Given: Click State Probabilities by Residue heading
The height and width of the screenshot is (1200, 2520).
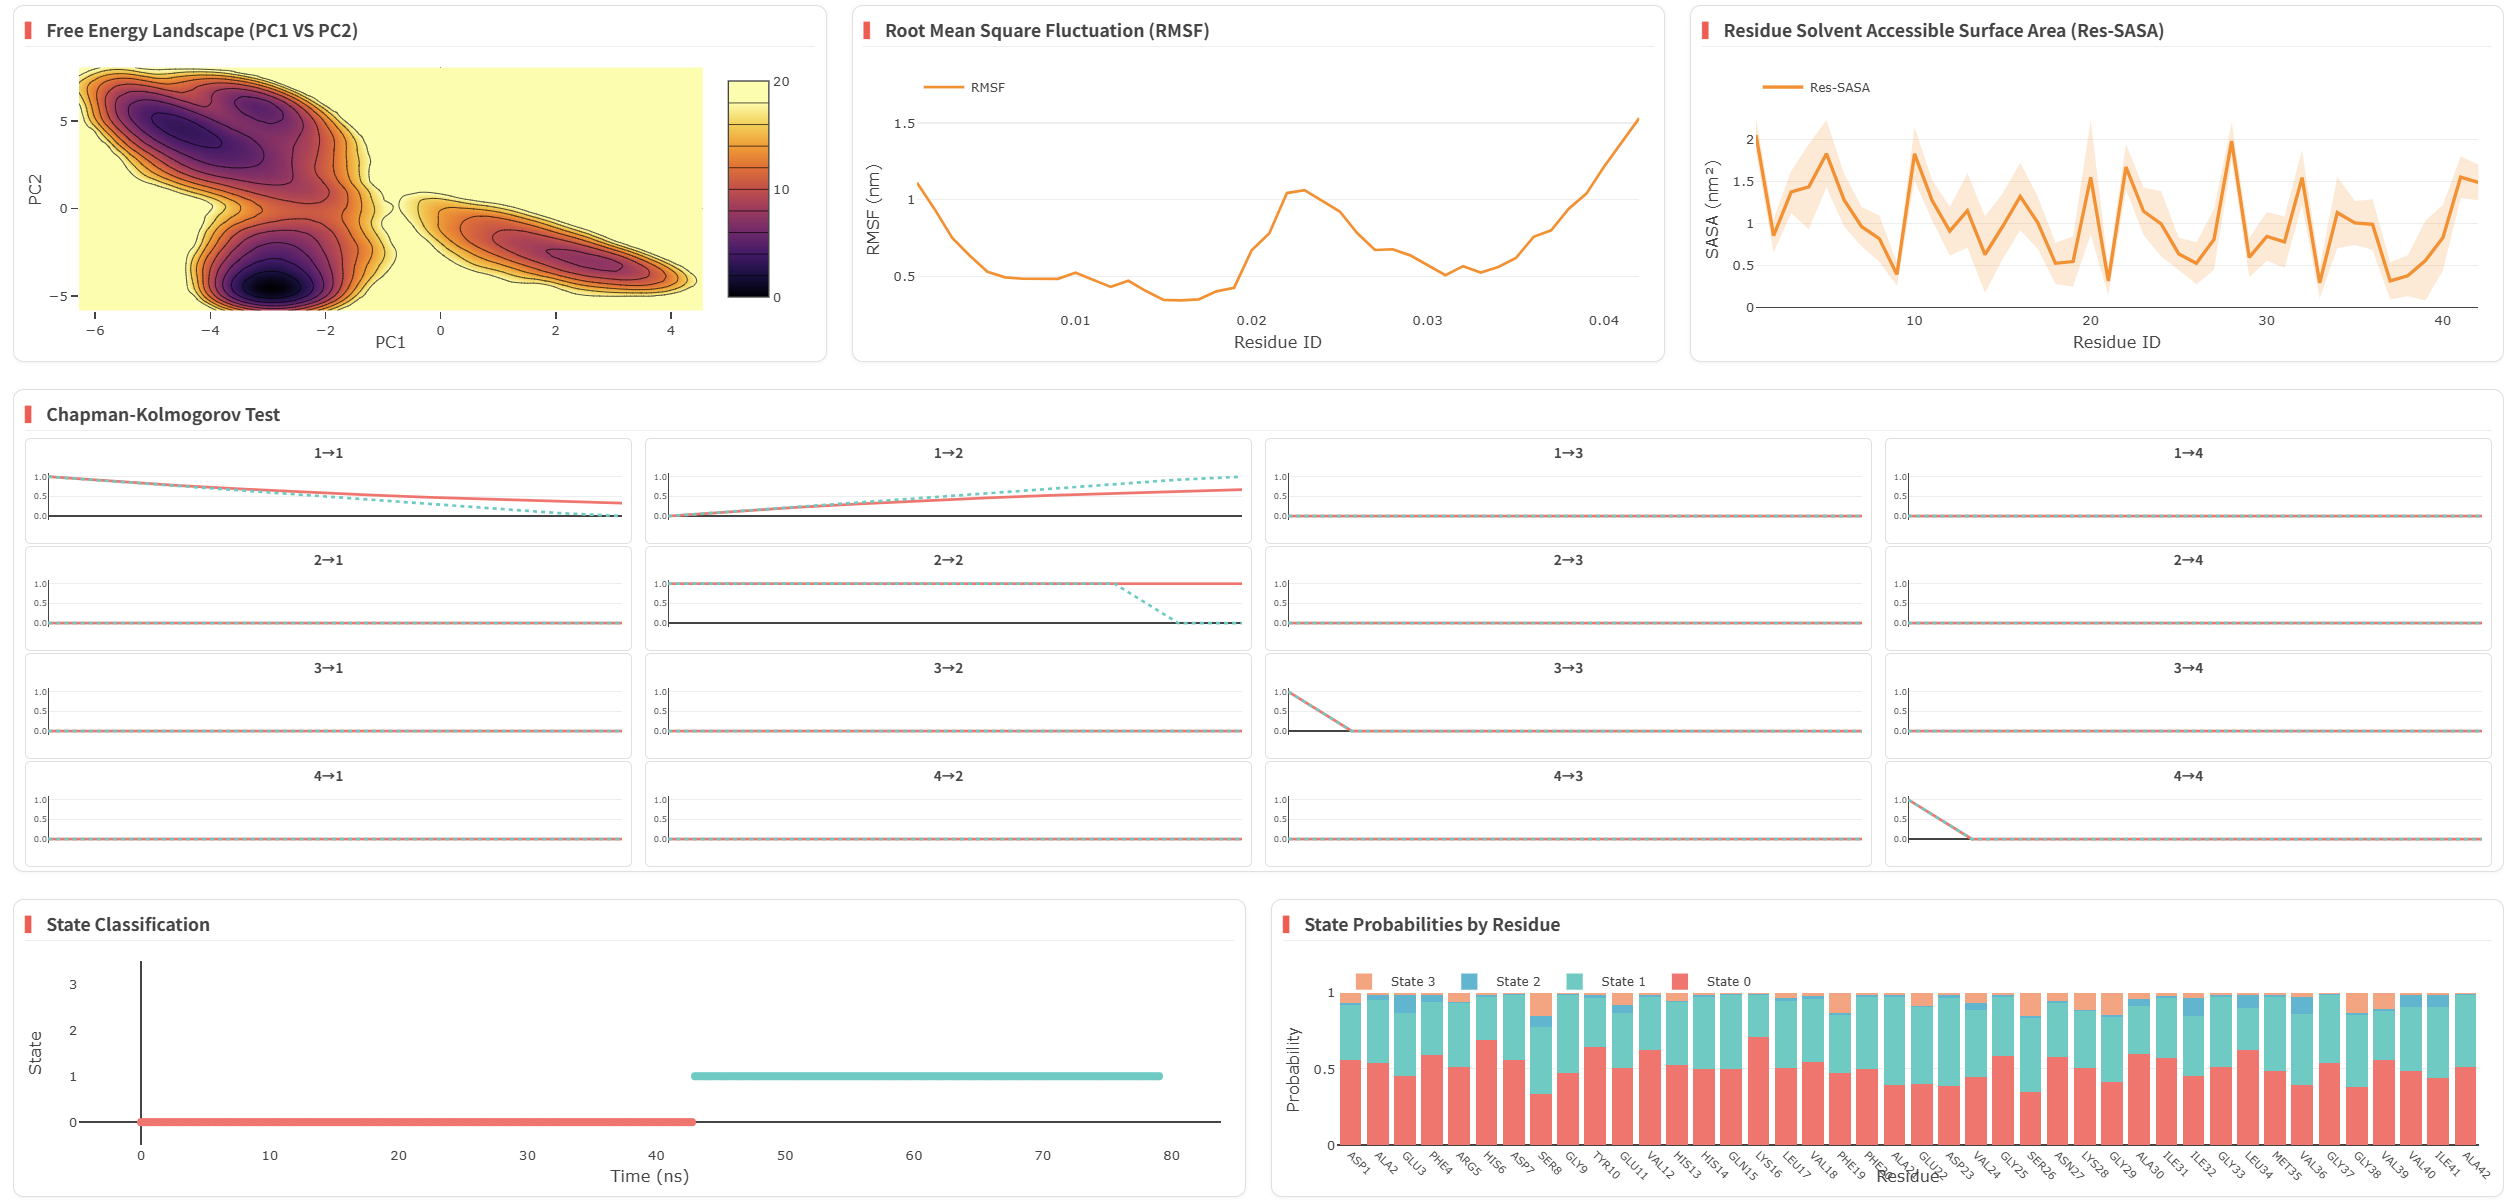Looking at the screenshot, I should [1431, 925].
